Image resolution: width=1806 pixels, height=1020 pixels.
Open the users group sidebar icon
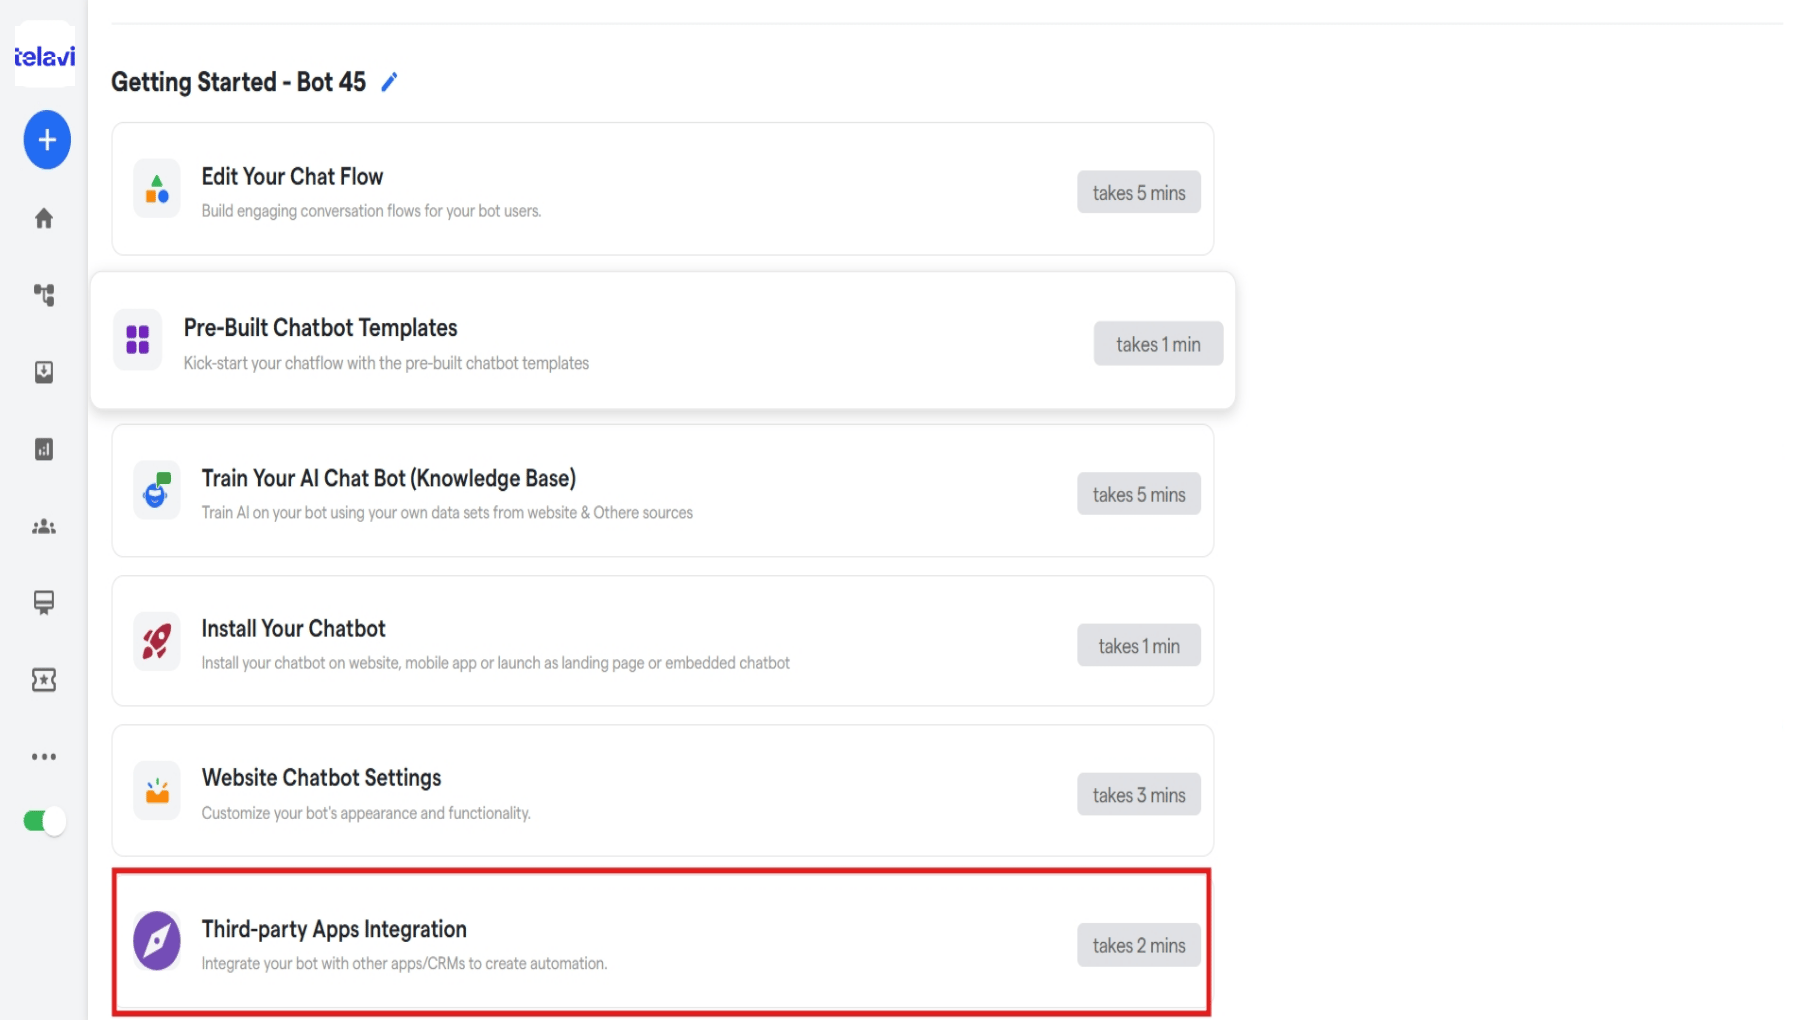[44, 526]
